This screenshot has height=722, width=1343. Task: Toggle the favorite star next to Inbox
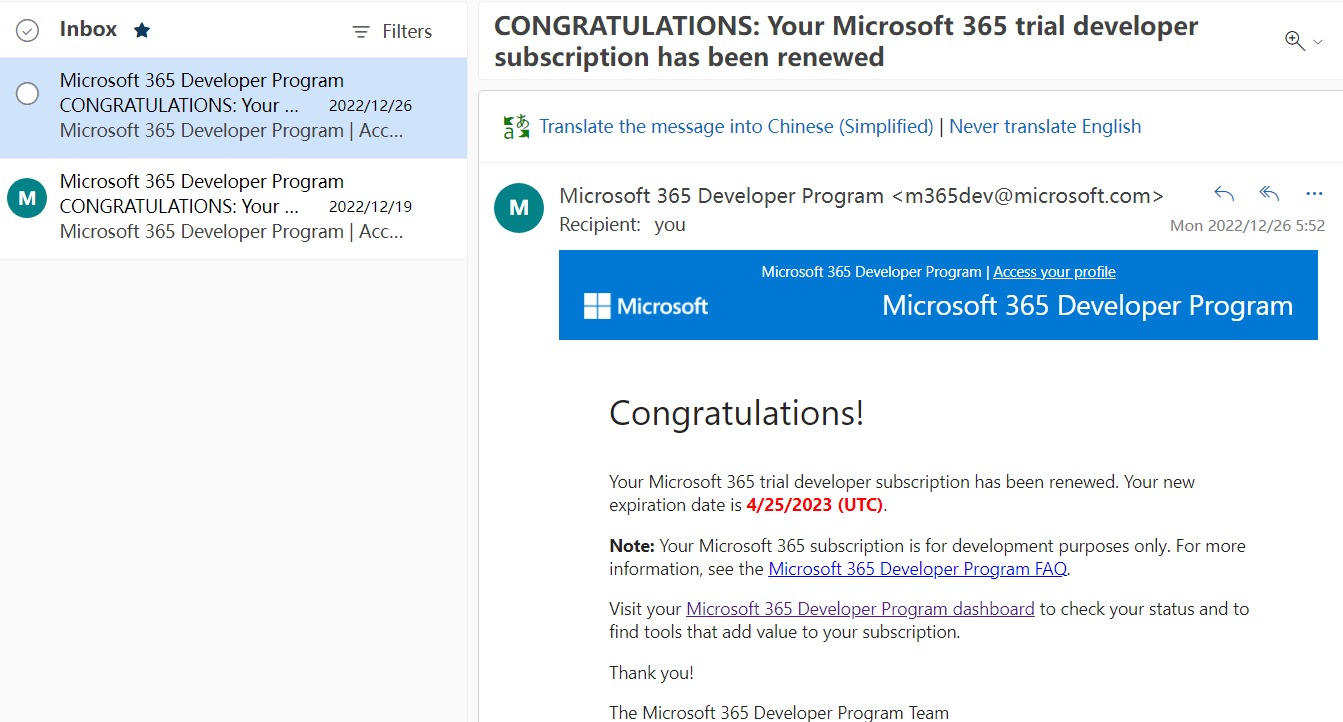click(142, 29)
